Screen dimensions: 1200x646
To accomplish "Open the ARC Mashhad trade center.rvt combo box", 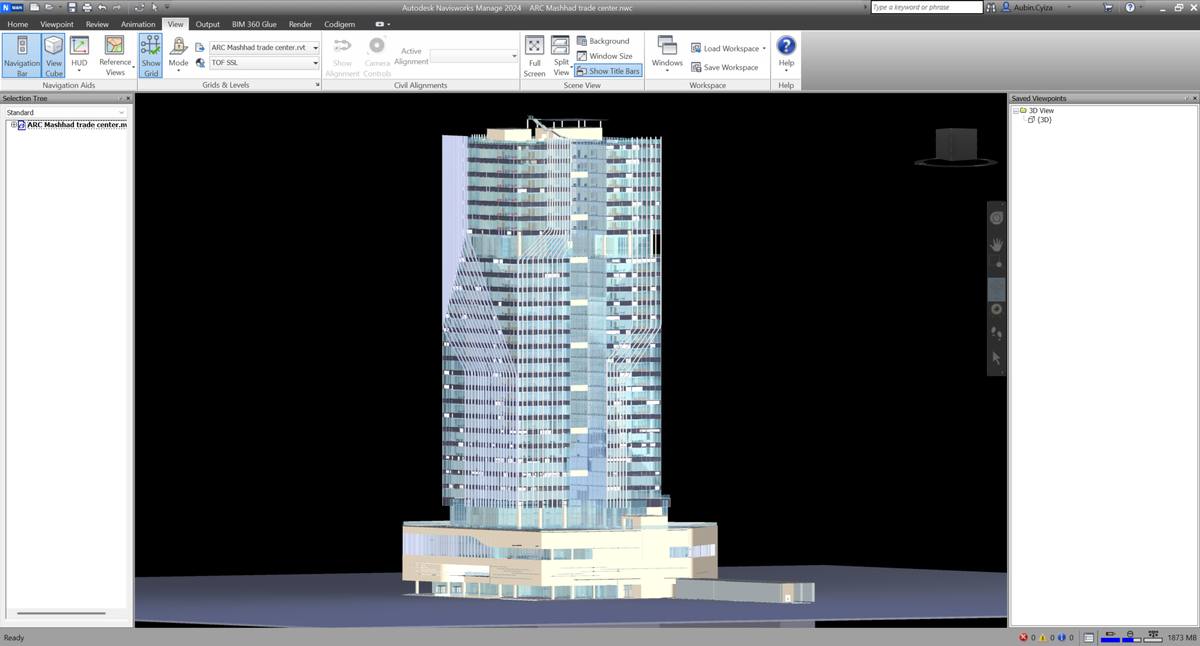I will [x=264, y=47].
